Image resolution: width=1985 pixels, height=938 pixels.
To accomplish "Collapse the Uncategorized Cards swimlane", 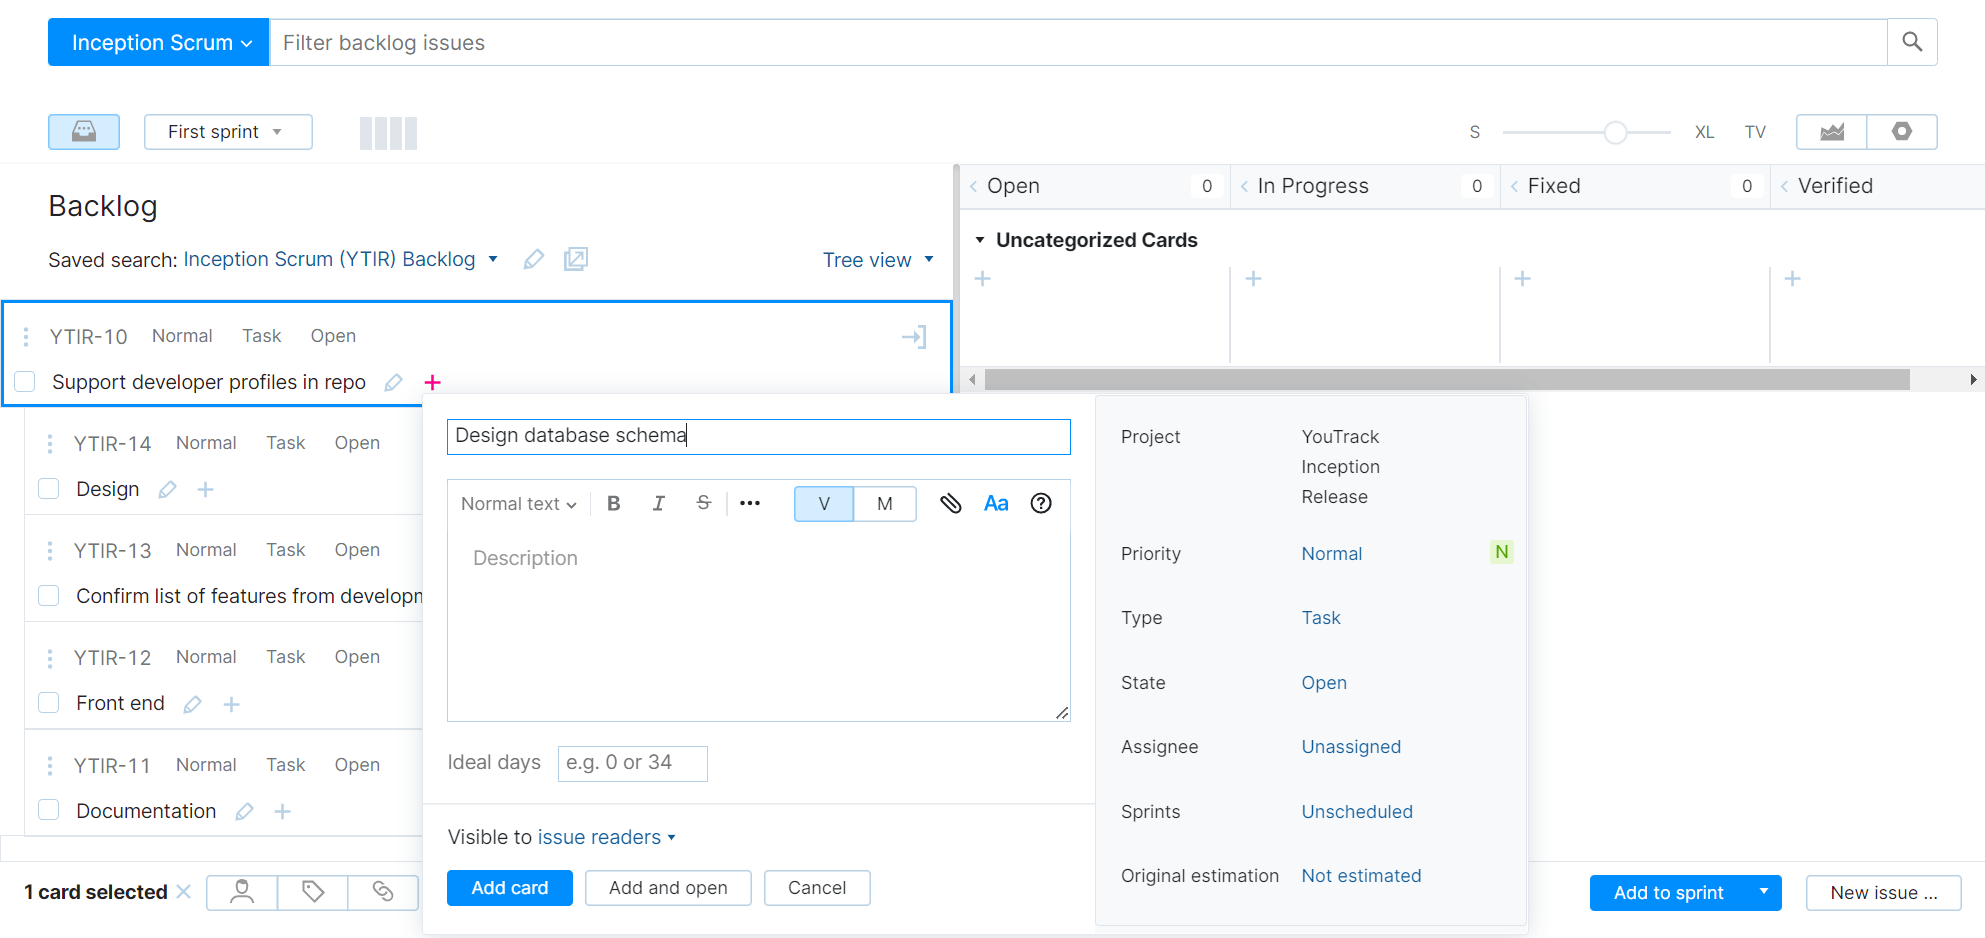I will (x=980, y=239).
